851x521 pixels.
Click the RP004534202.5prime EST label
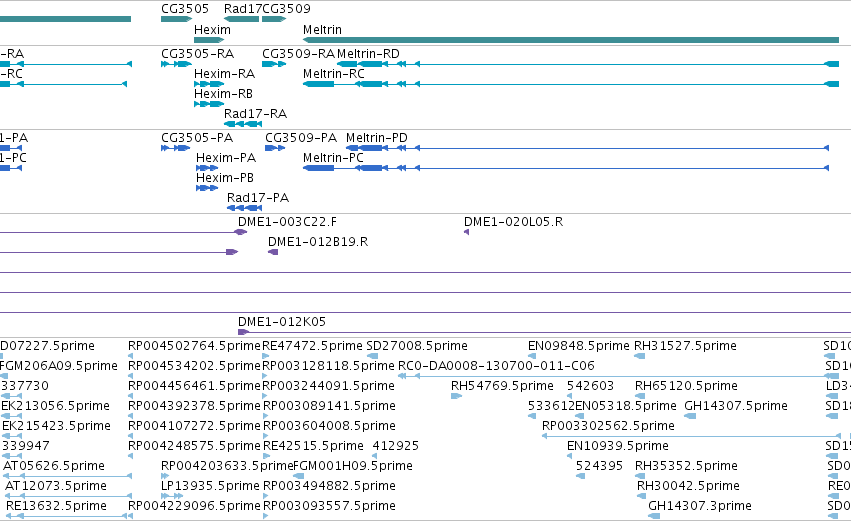click(194, 366)
